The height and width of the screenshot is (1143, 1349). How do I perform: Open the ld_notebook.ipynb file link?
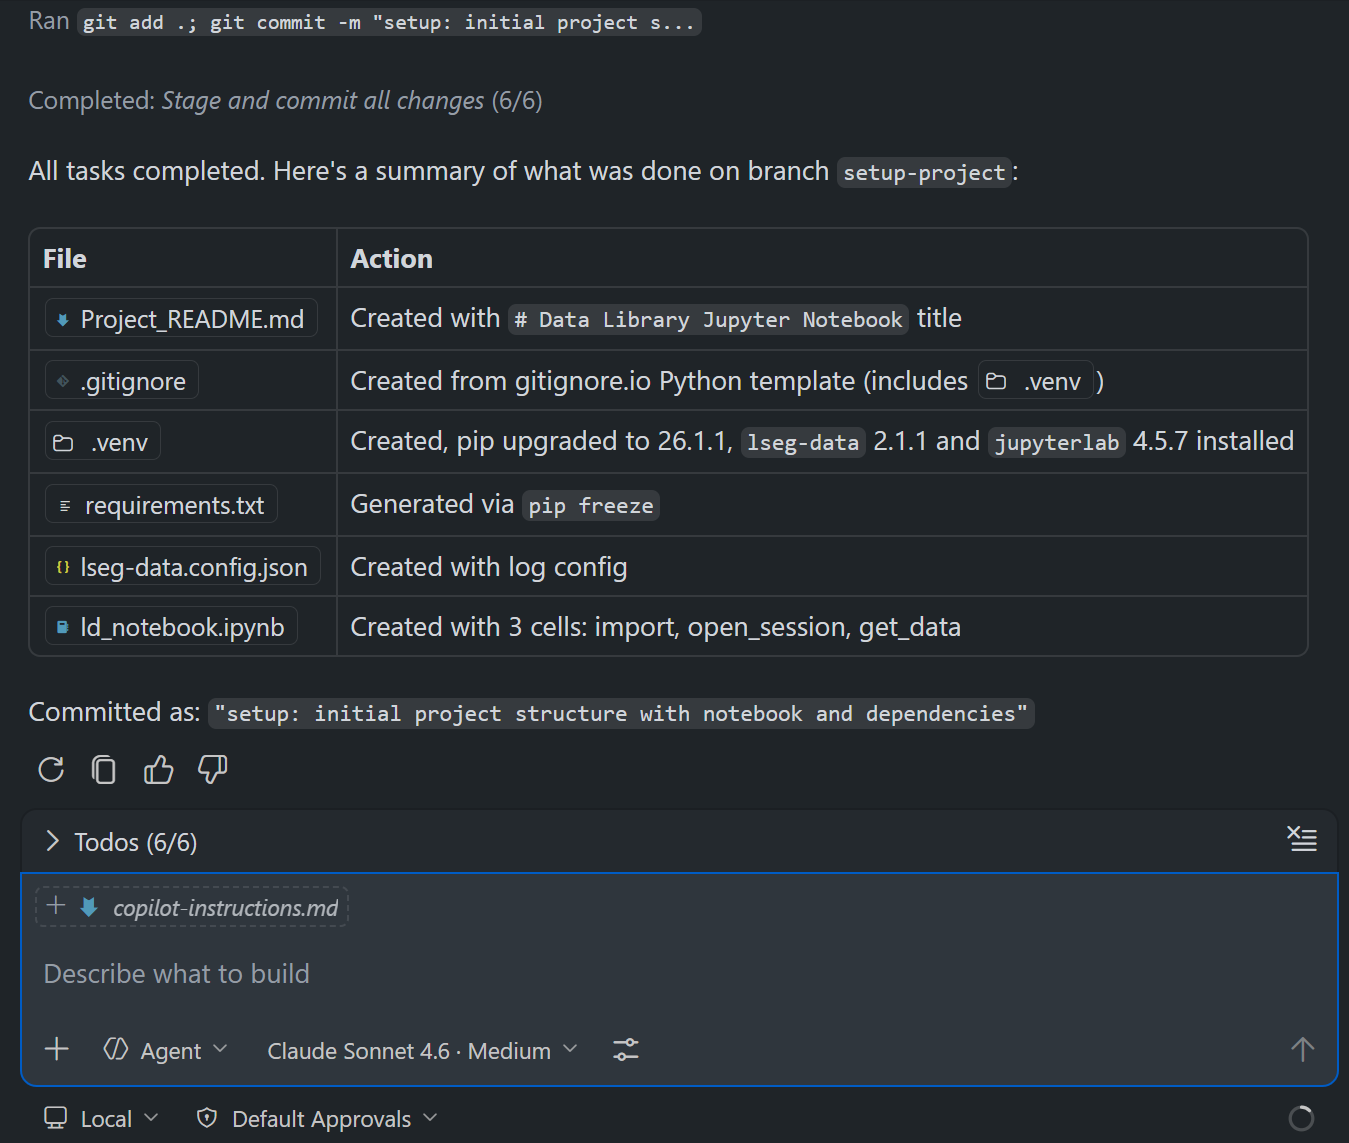click(171, 626)
